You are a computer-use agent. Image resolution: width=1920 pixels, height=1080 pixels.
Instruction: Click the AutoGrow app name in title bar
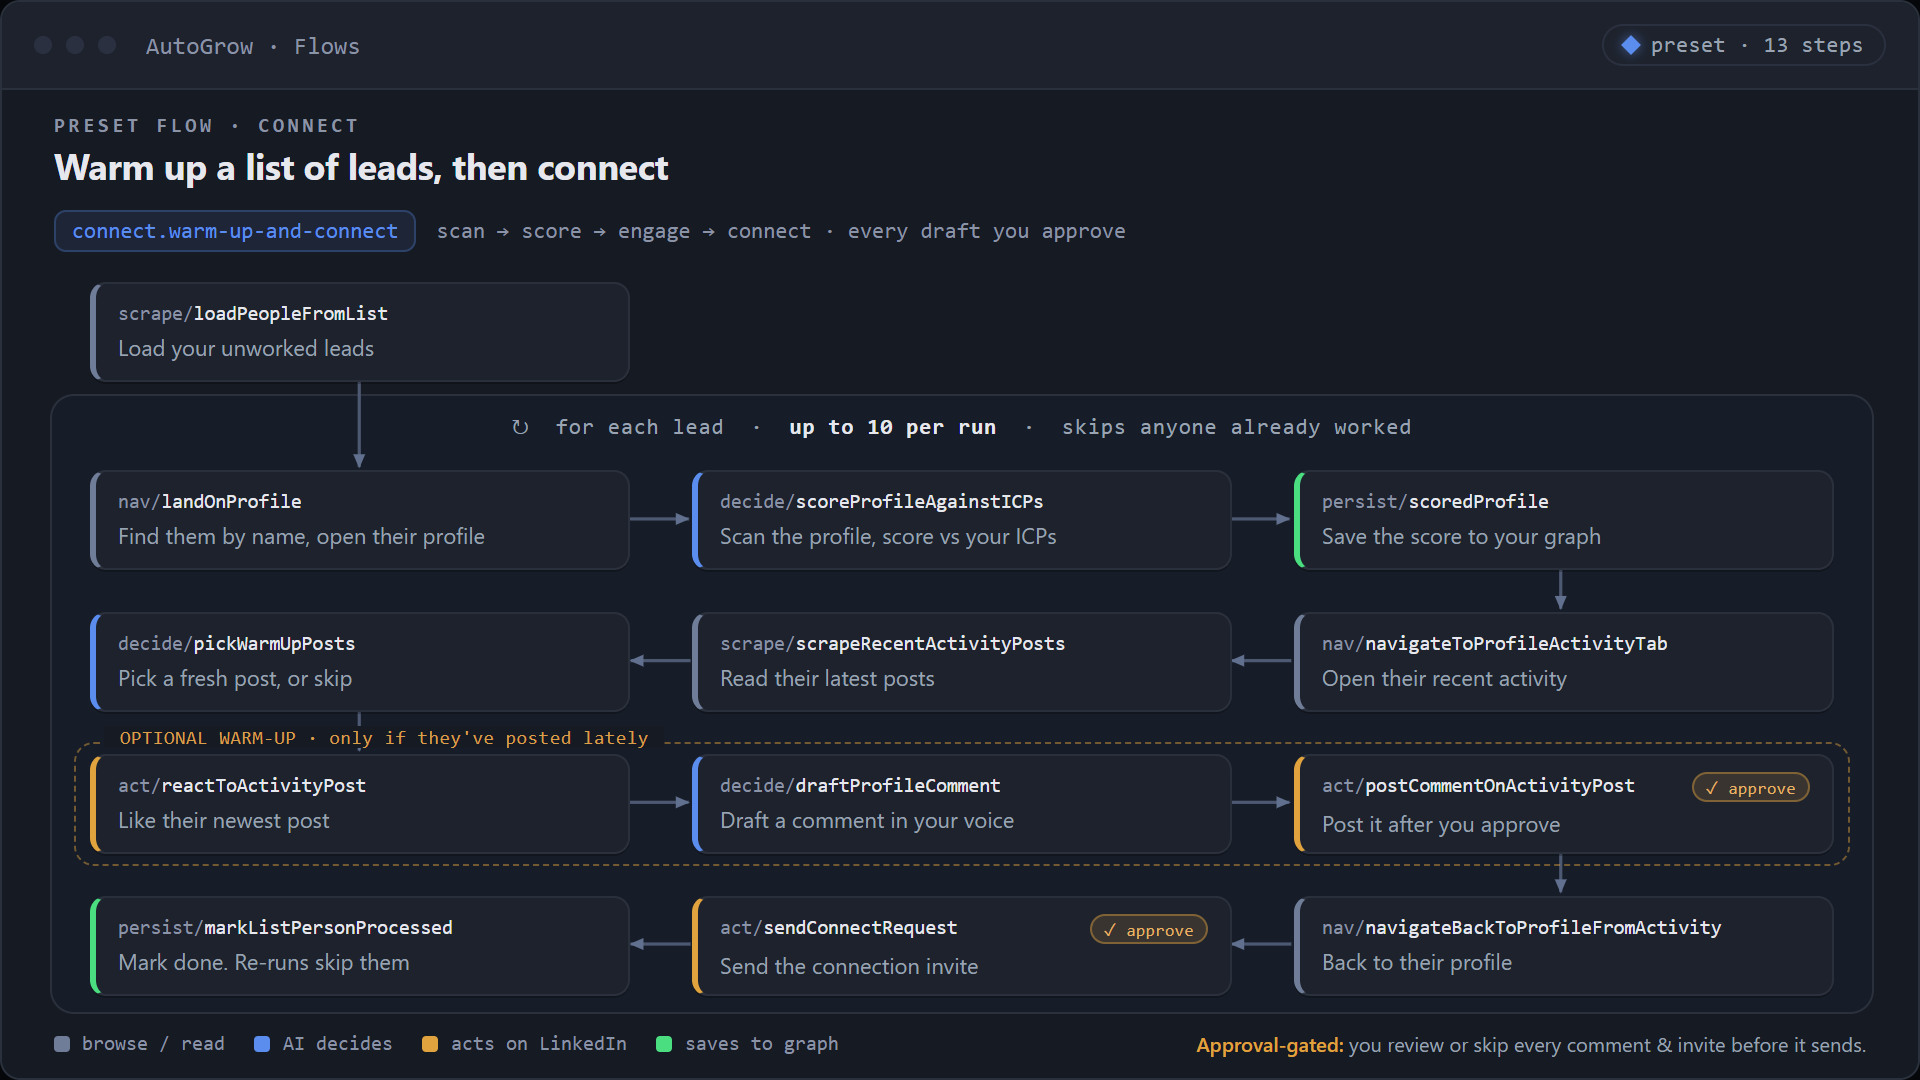[199, 46]
